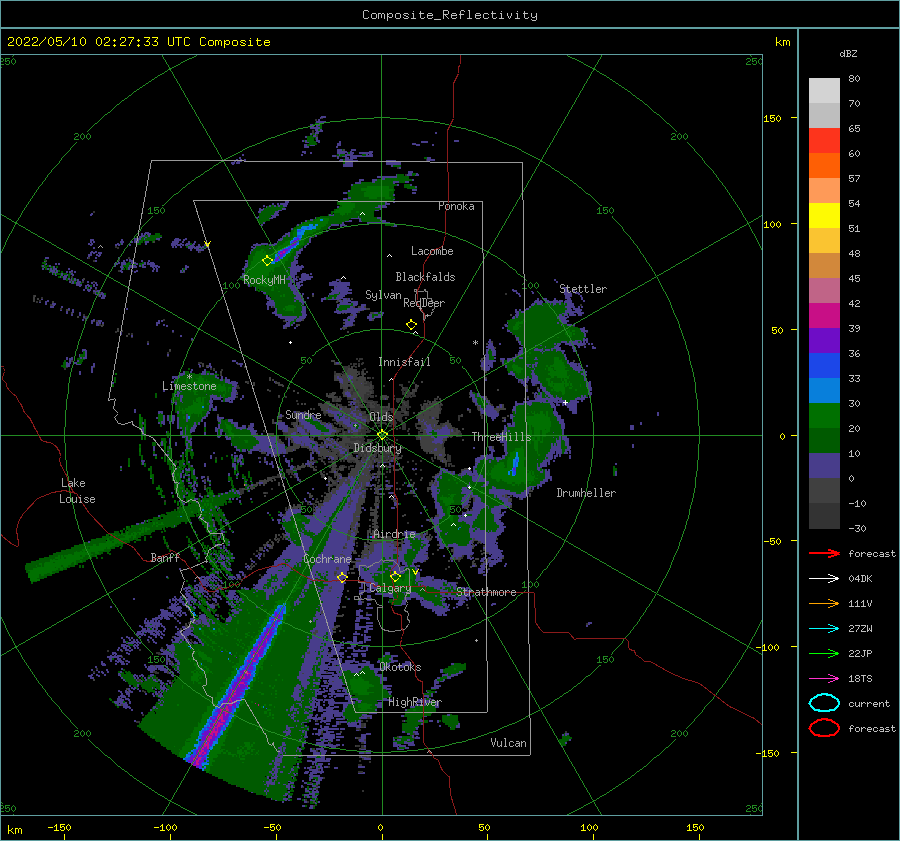
Task: Click the Blackfalds label
Action: [425, 277]
